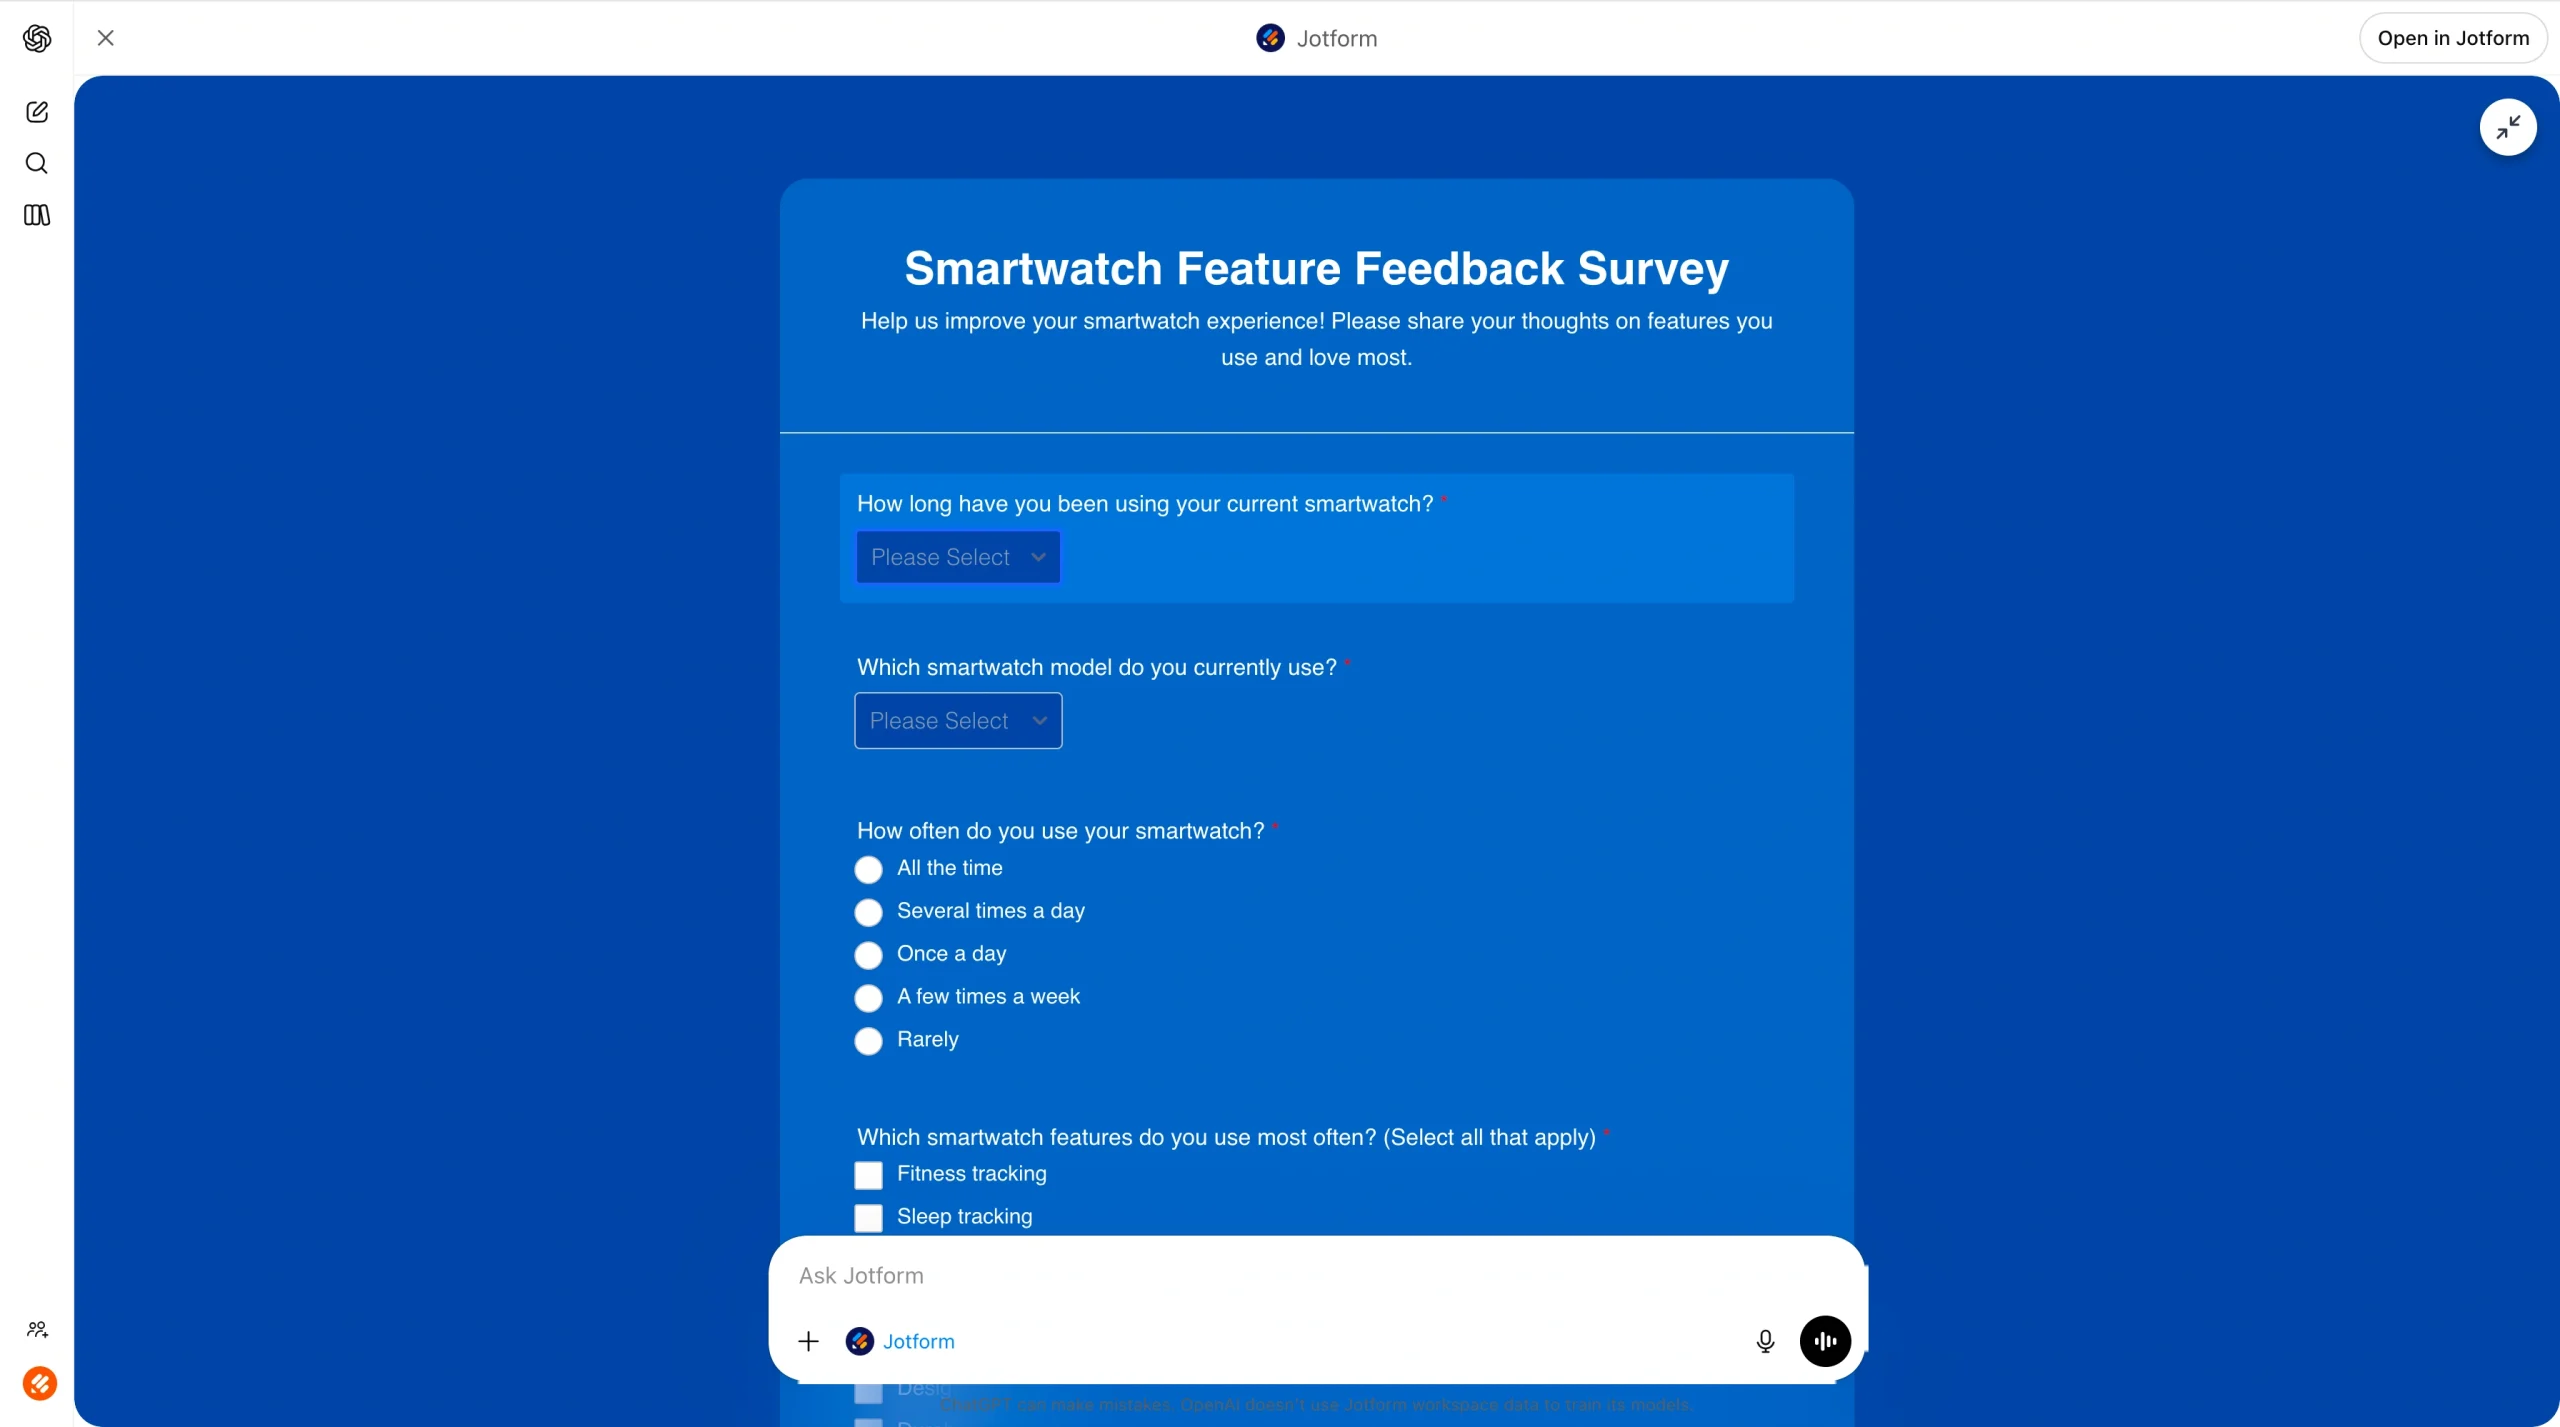Select the invite people icon in sidebar
Screen dimensions: 2560x1427
(37, 1329)
